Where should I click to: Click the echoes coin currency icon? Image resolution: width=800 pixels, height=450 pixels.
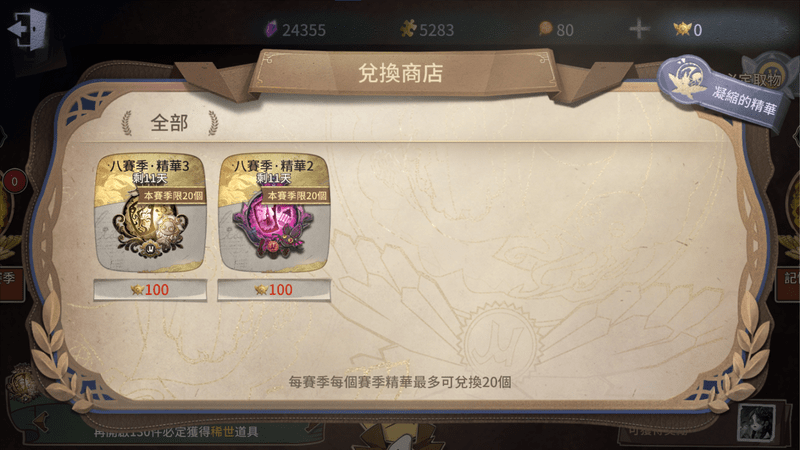545,29
